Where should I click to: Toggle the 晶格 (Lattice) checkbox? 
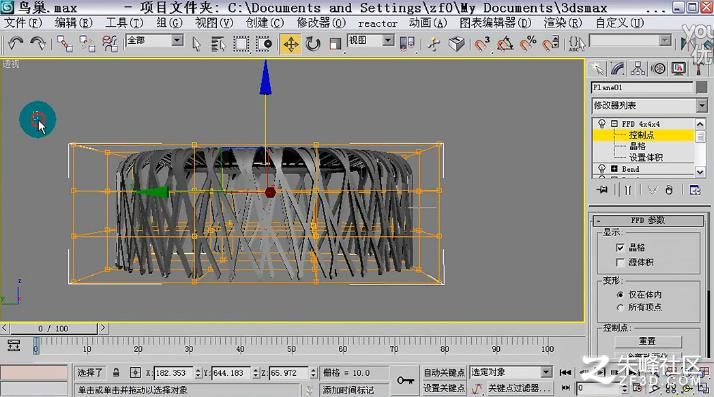click(620, 248)
